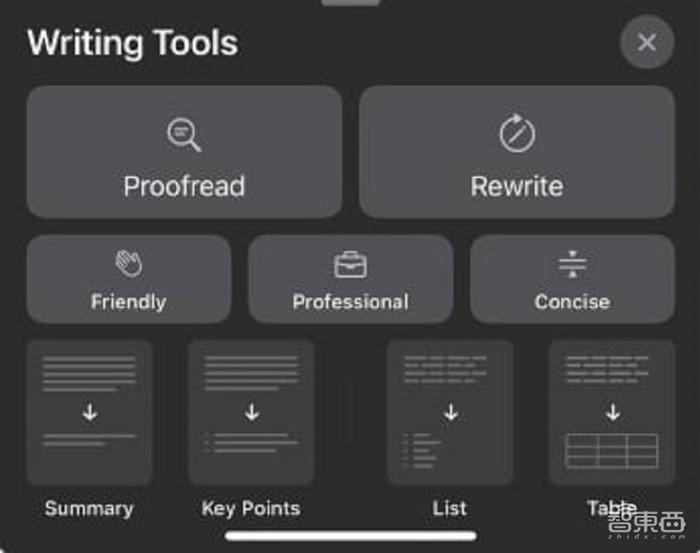Choose the Concise compress lines icon
Image resolution: width=700 pixels, height=553 pixels.
(x=572, y=264)
